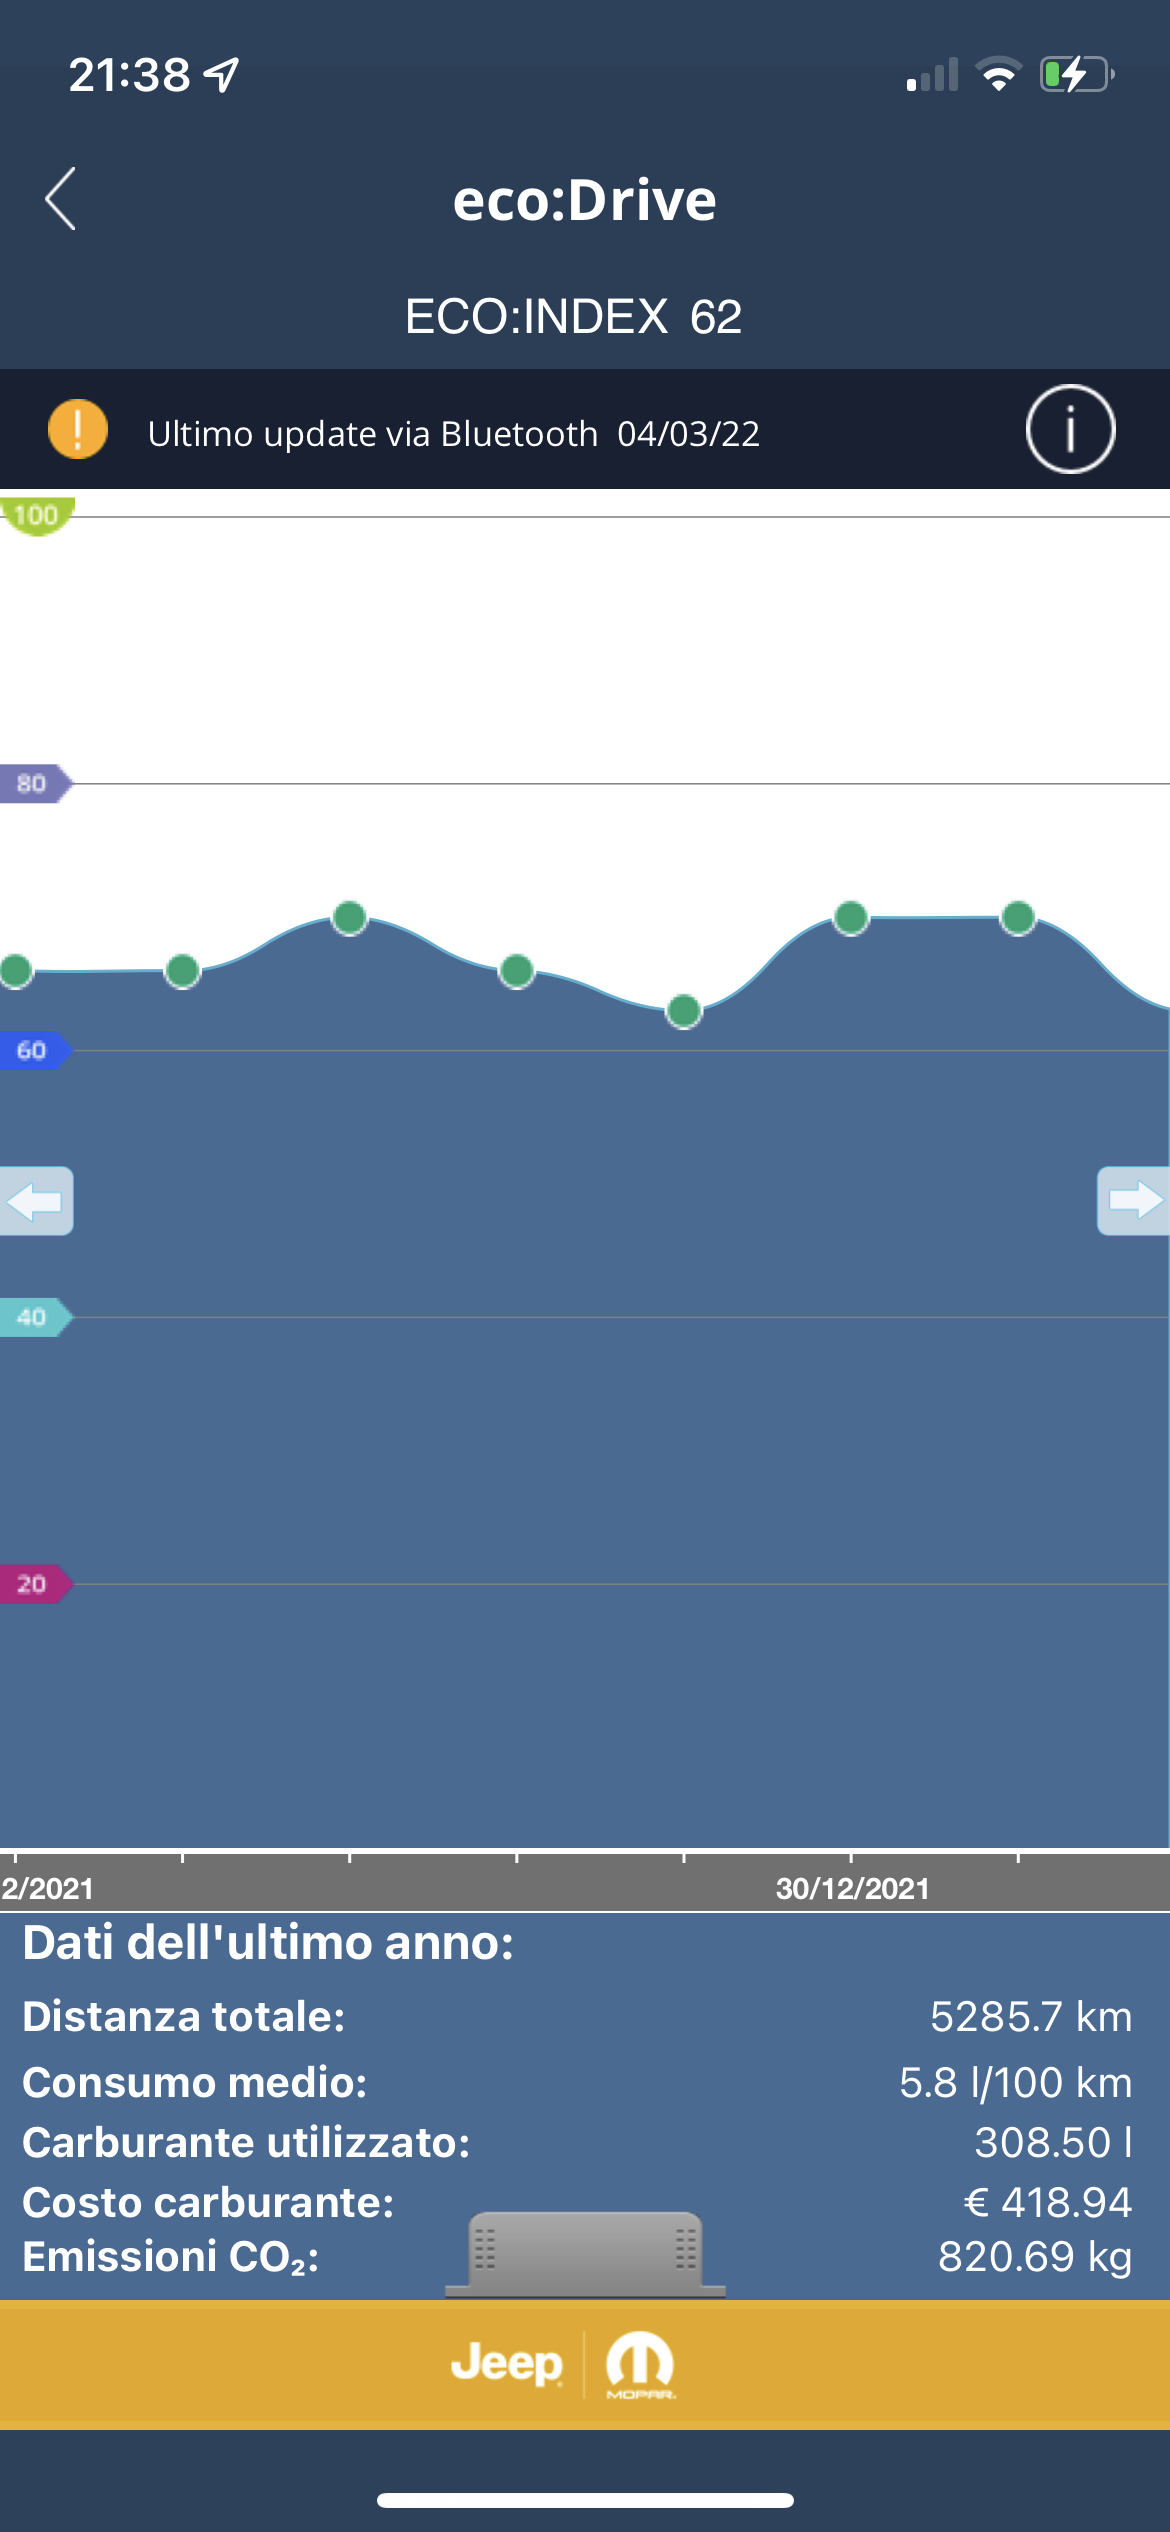Expand the gray pull-up drawer handle

[x=586, y=2254]
